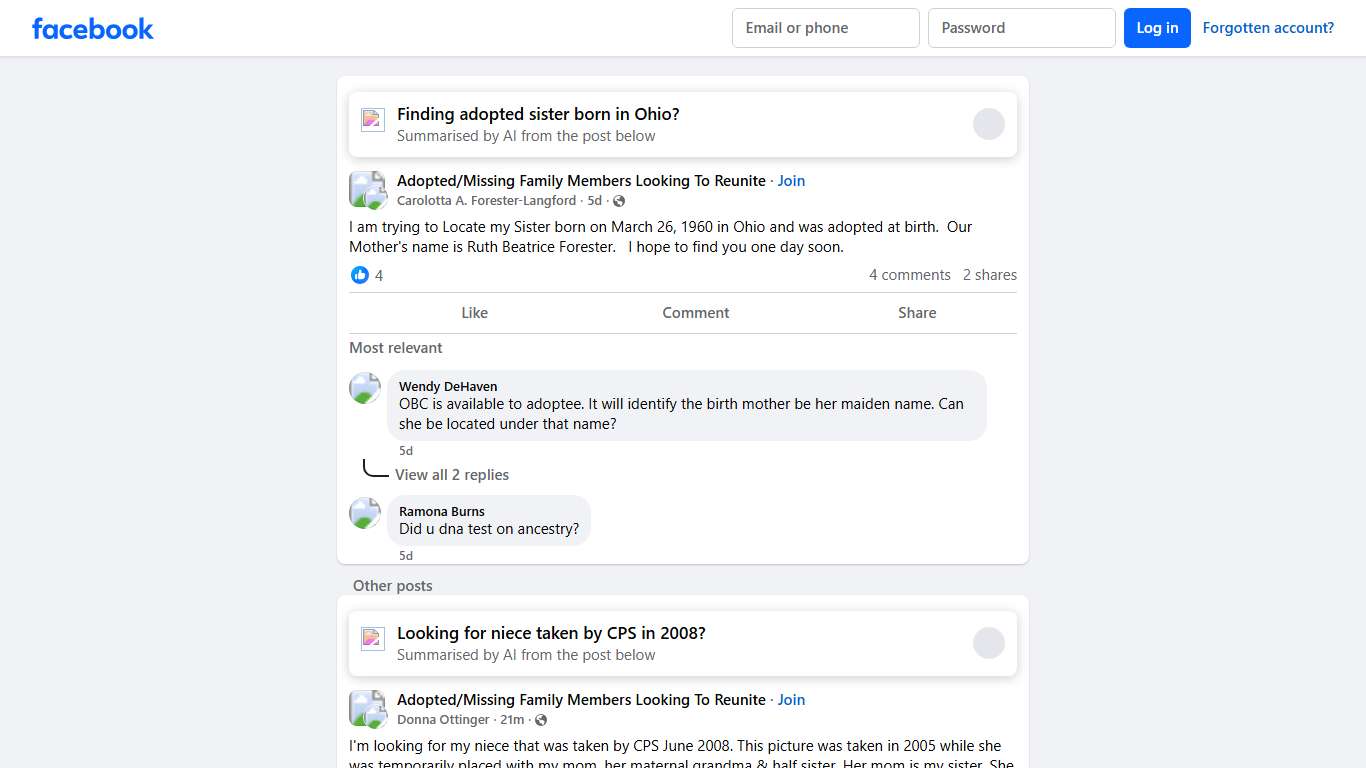Screen dimensions: 1366x768
Task: Click the Log in button
Action: coord(1157,28)
